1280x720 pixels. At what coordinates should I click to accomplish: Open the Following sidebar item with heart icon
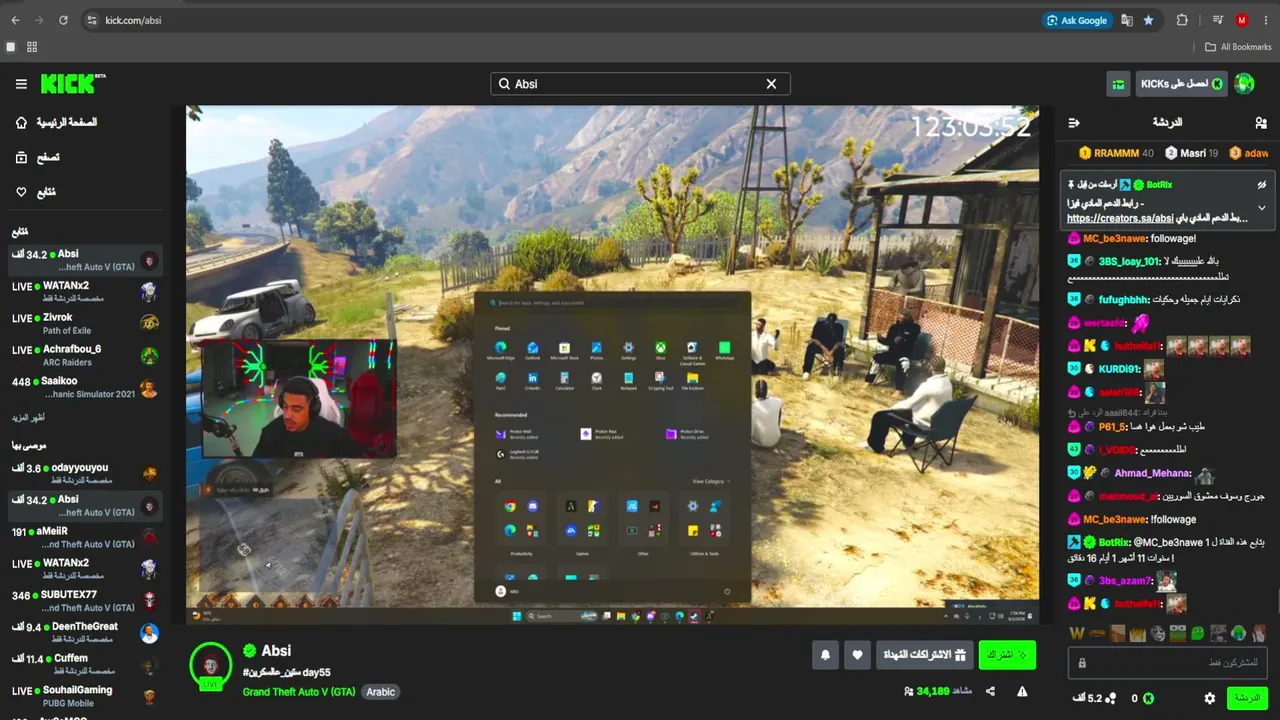point(35,192)
